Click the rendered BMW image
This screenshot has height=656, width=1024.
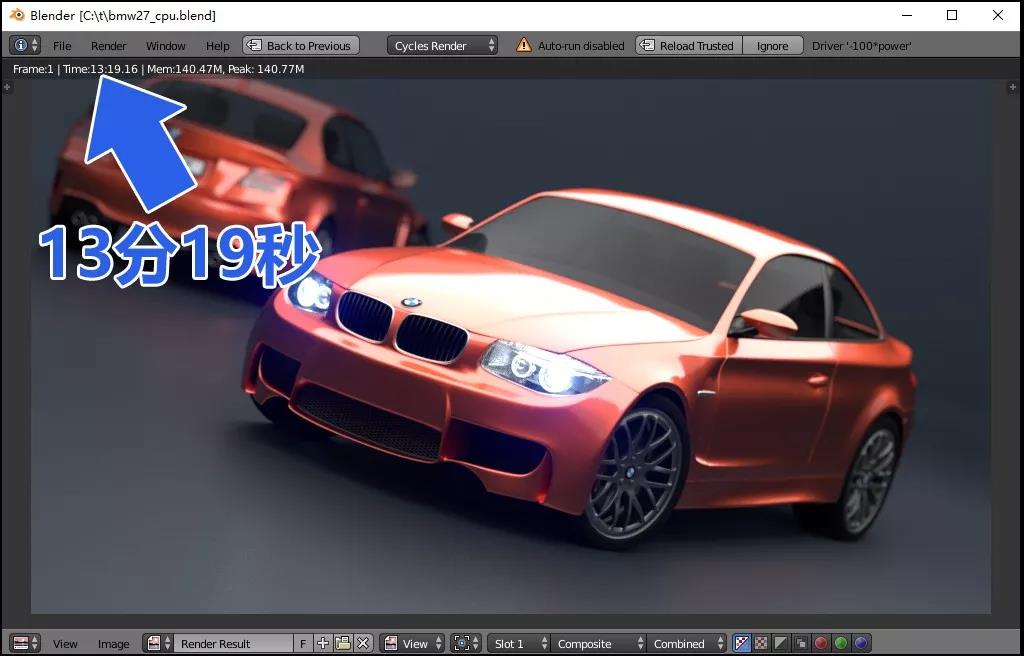click(511, 346)
